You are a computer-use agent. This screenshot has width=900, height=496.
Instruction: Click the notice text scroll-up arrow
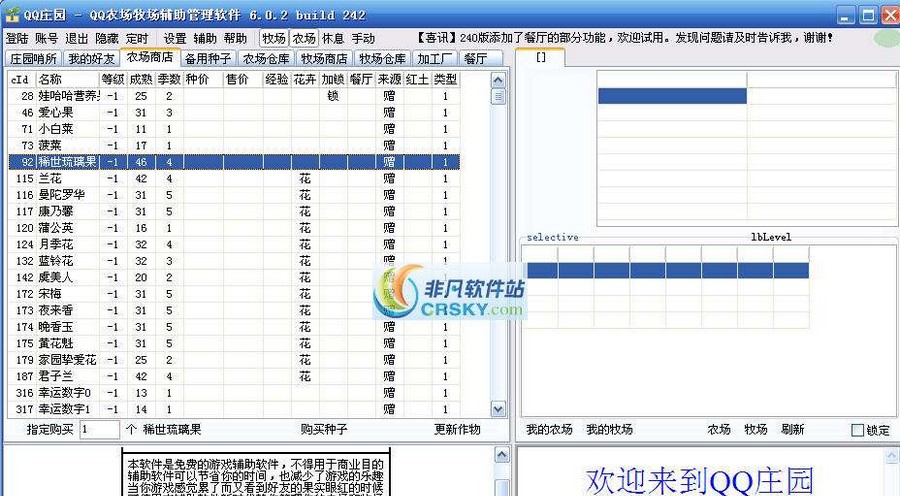click(x=502, y=455)
